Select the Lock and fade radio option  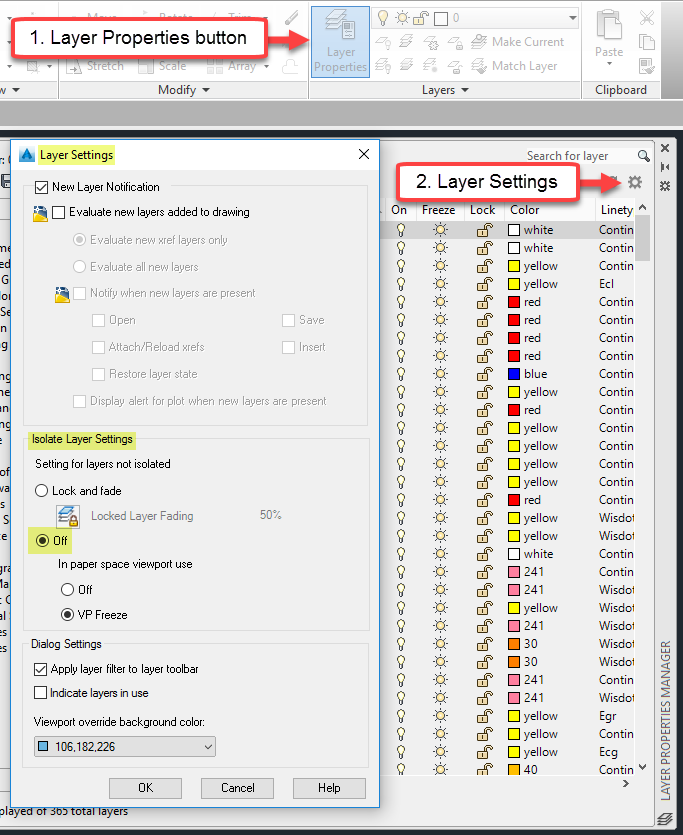(42, 491)
